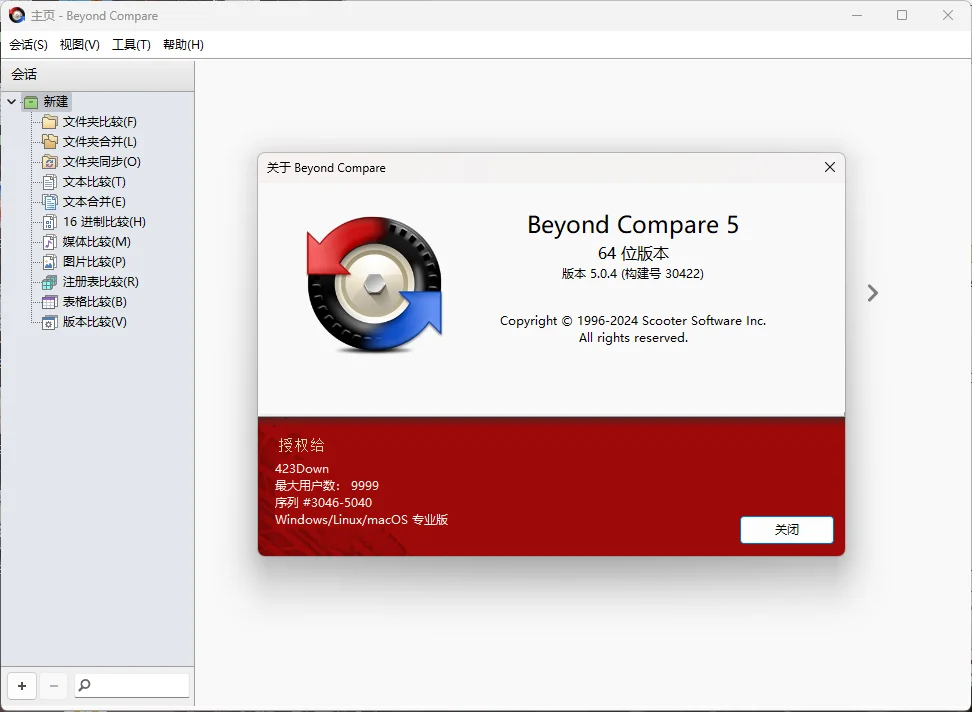The height and width of the screenshot is (712, 972).
Task: Close the About dialog with 关闭 button
Action: click(787, 530)
